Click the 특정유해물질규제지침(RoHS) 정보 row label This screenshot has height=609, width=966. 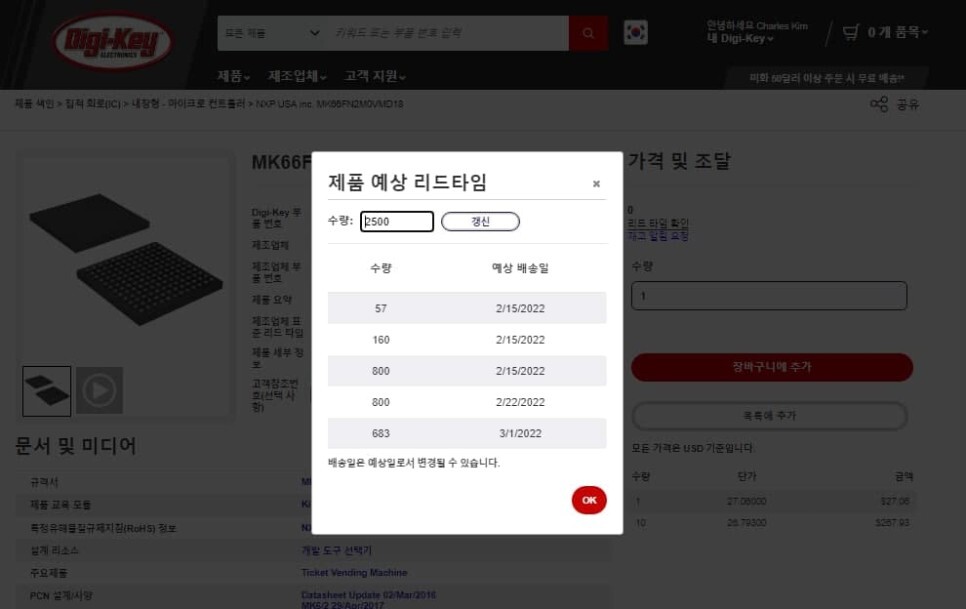103,528
